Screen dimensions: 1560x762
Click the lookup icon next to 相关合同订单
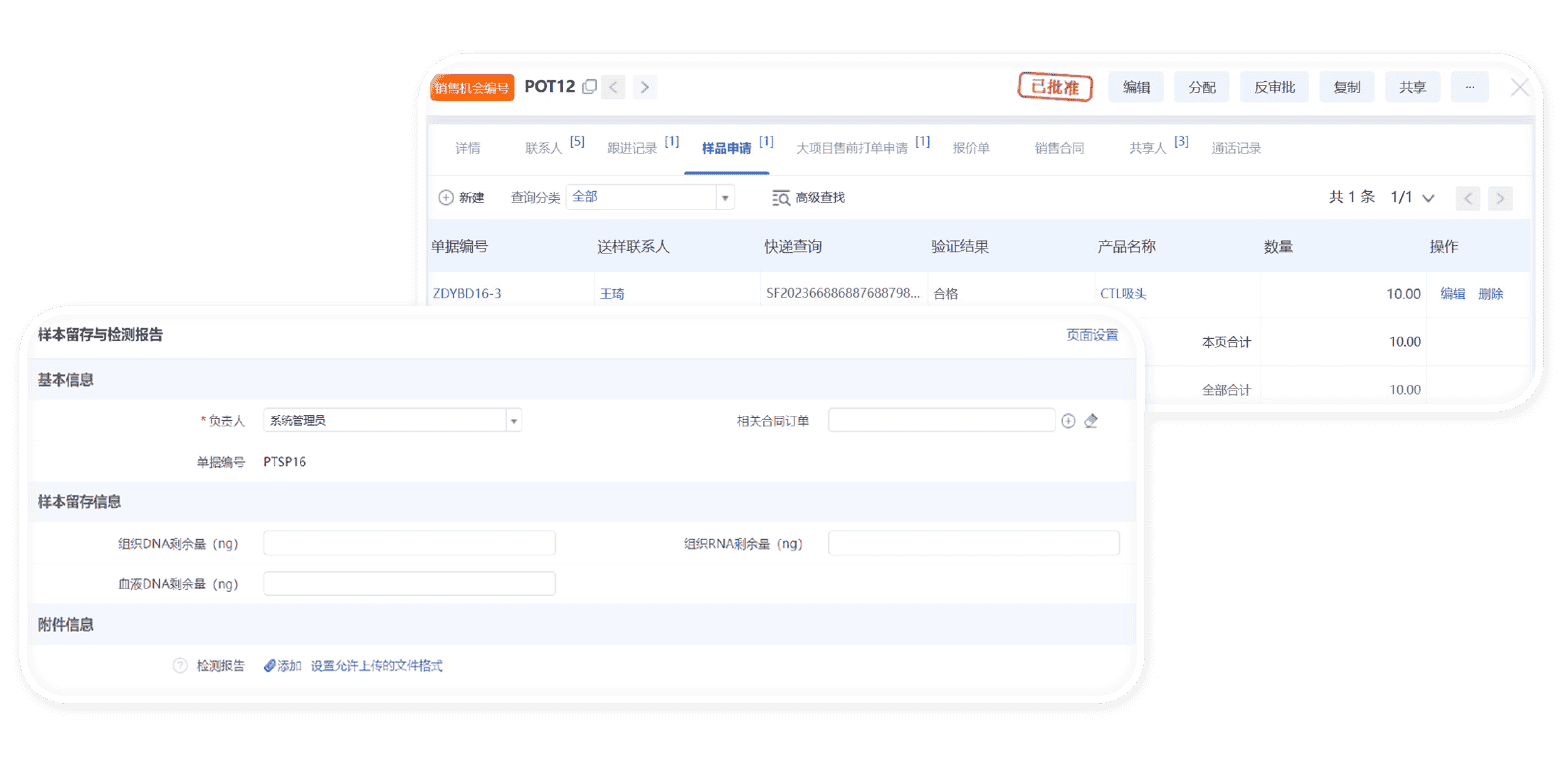(x=1068, y=421)
